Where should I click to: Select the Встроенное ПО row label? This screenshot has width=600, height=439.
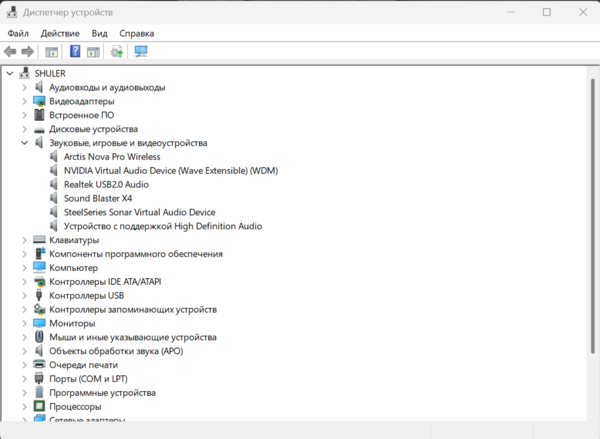[82, 115]
